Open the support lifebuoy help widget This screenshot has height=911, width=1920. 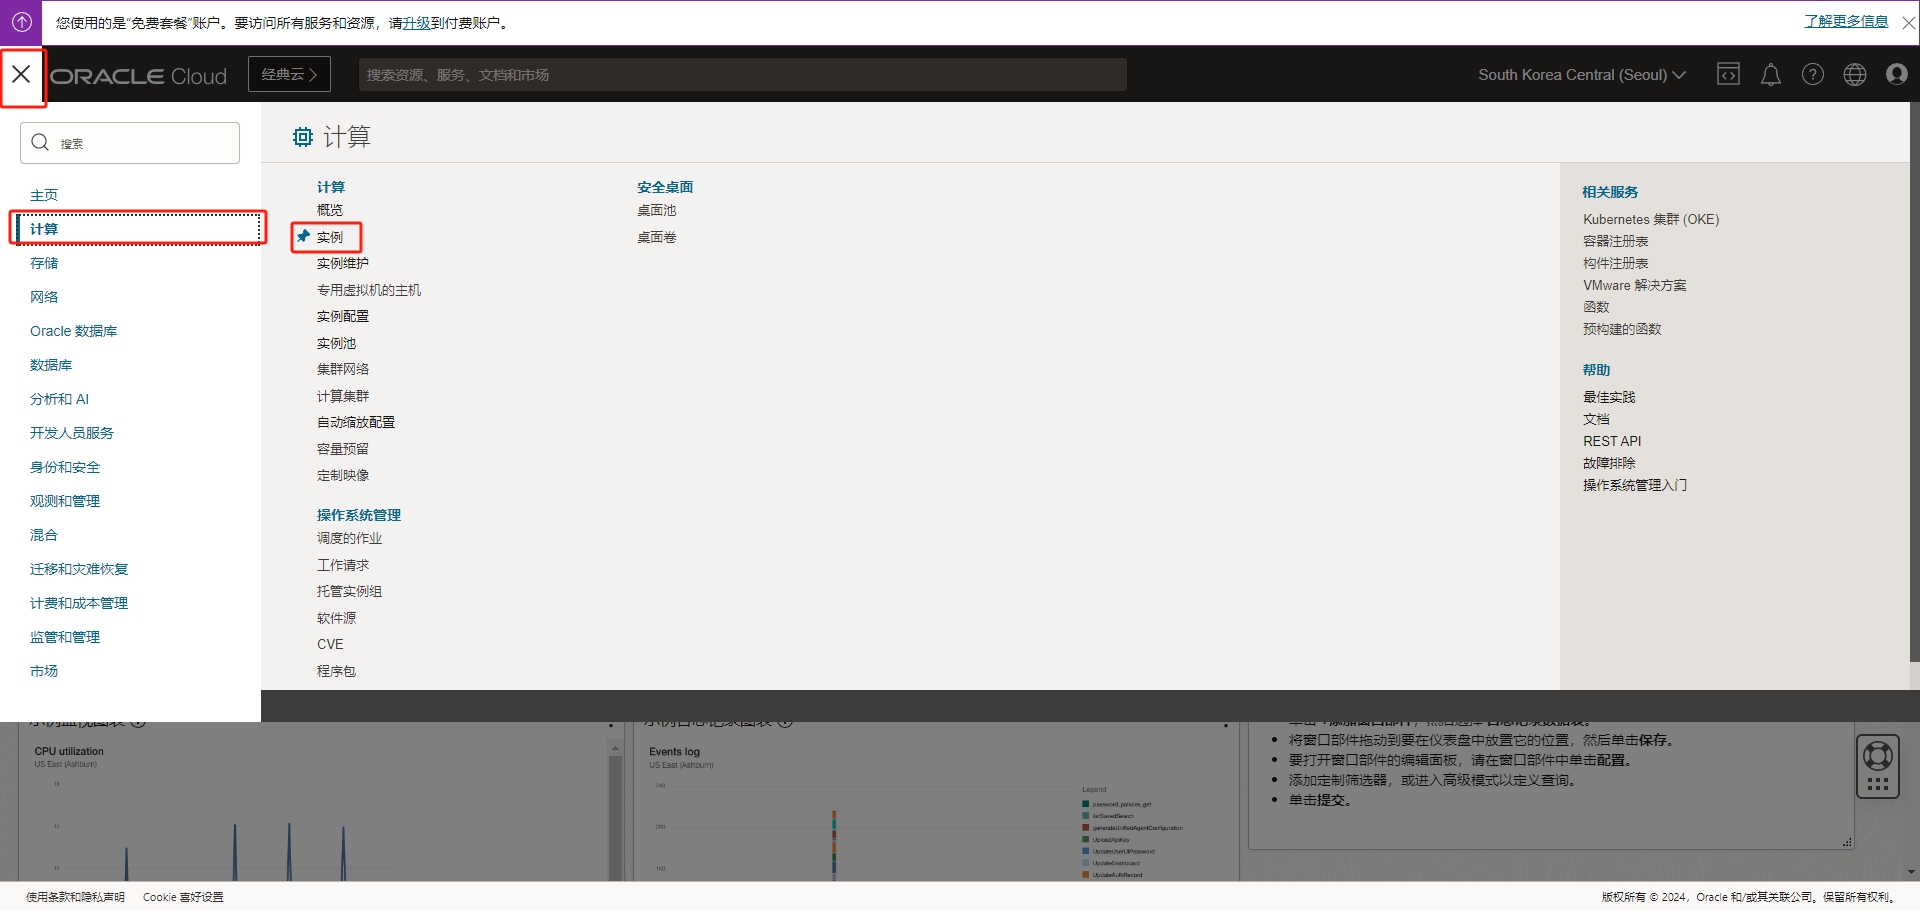coord(1877,766)
